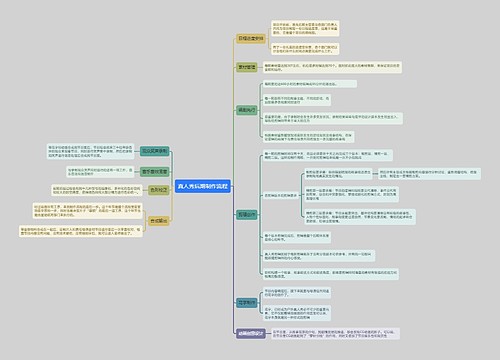Select the green right-side node with four child notes
Image resolution: width=500 pixels, height=360 pixels.
247,110
